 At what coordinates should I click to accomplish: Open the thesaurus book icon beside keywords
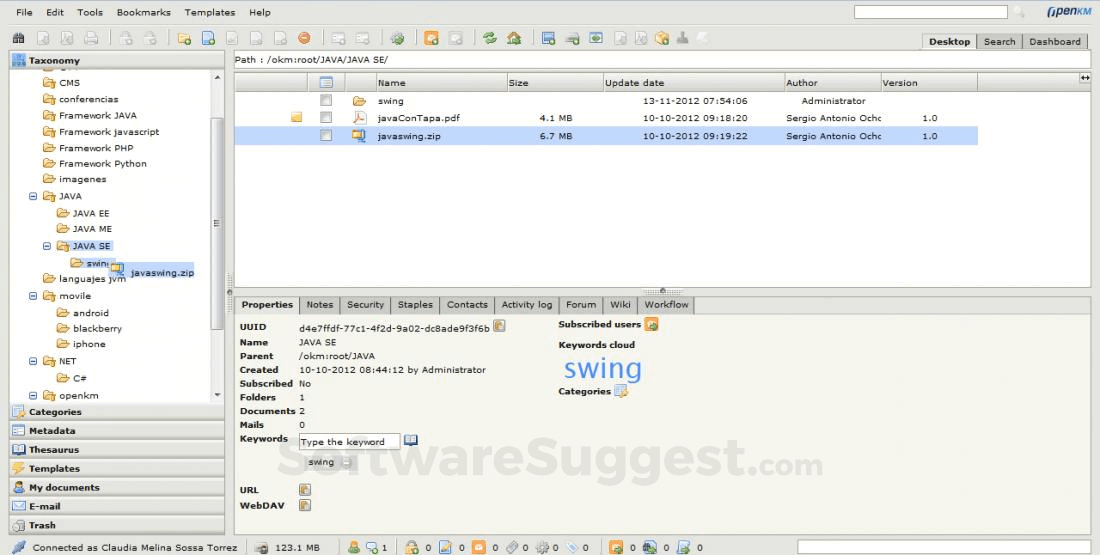pyautogui.click(x=411, y=441)
